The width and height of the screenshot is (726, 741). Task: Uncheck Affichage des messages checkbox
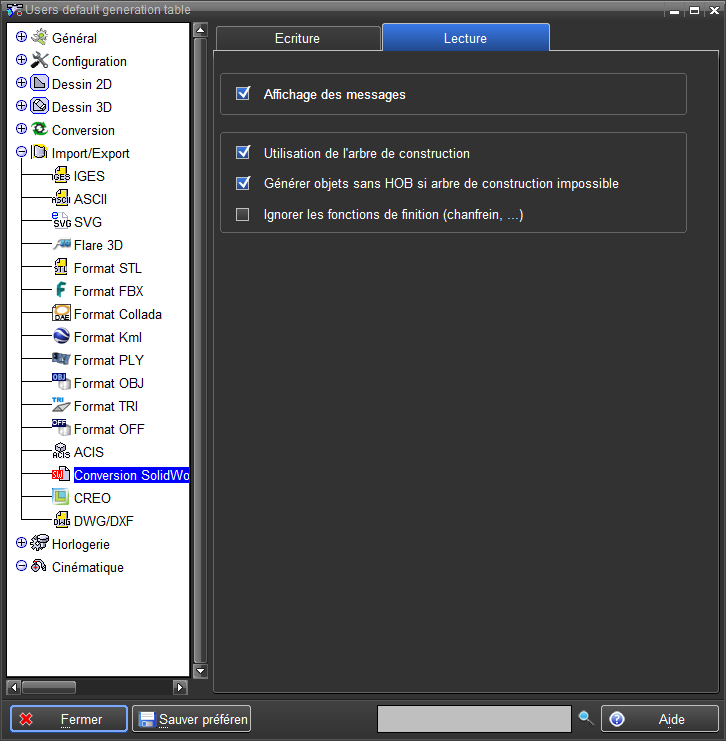(242, 94)
